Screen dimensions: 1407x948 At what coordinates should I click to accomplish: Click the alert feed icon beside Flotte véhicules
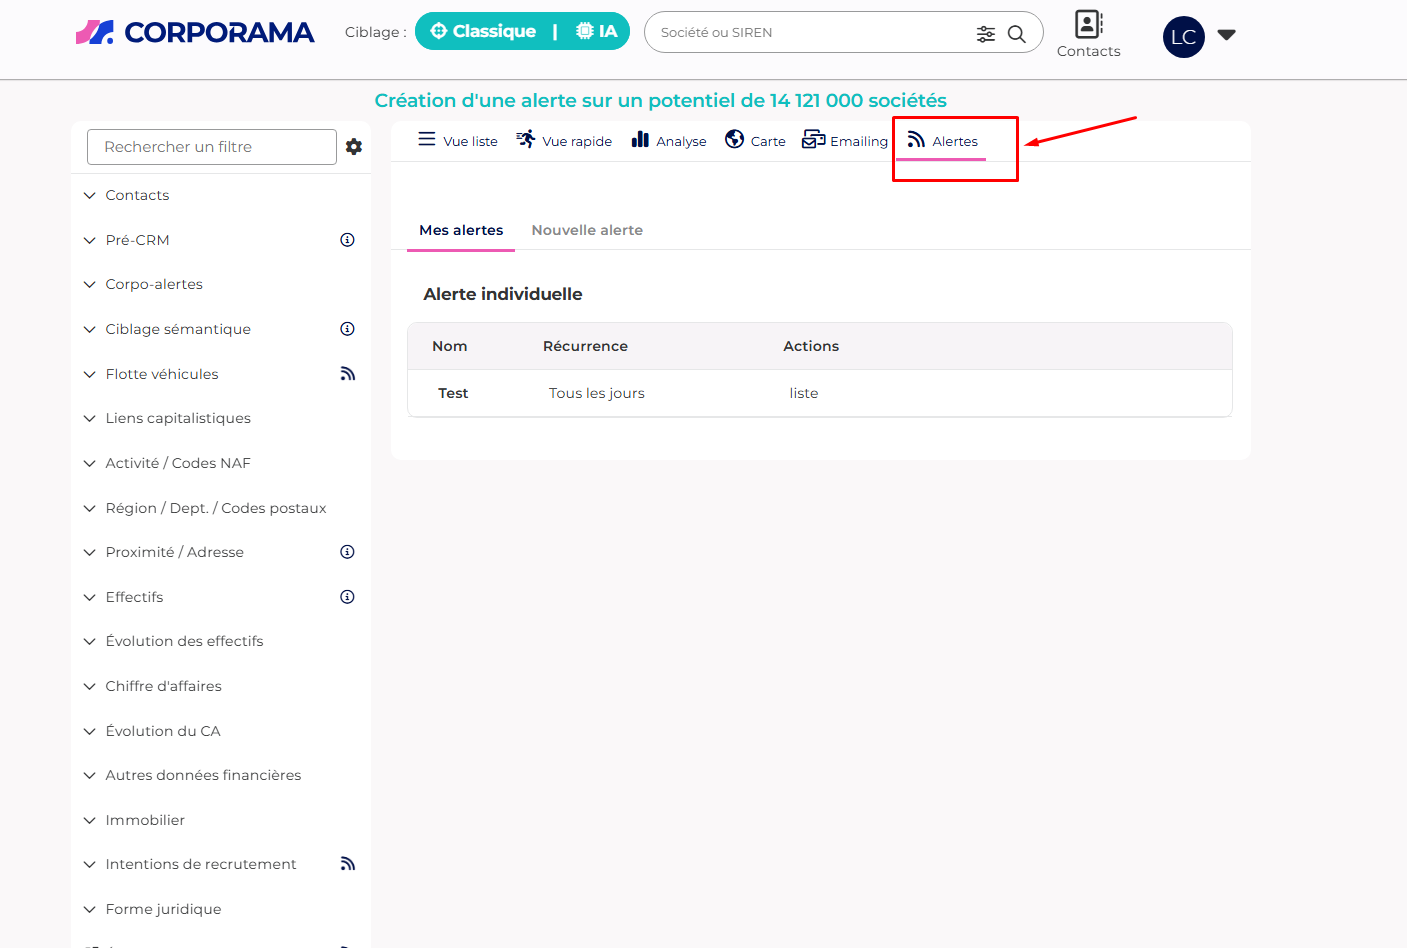pos(347,374)
